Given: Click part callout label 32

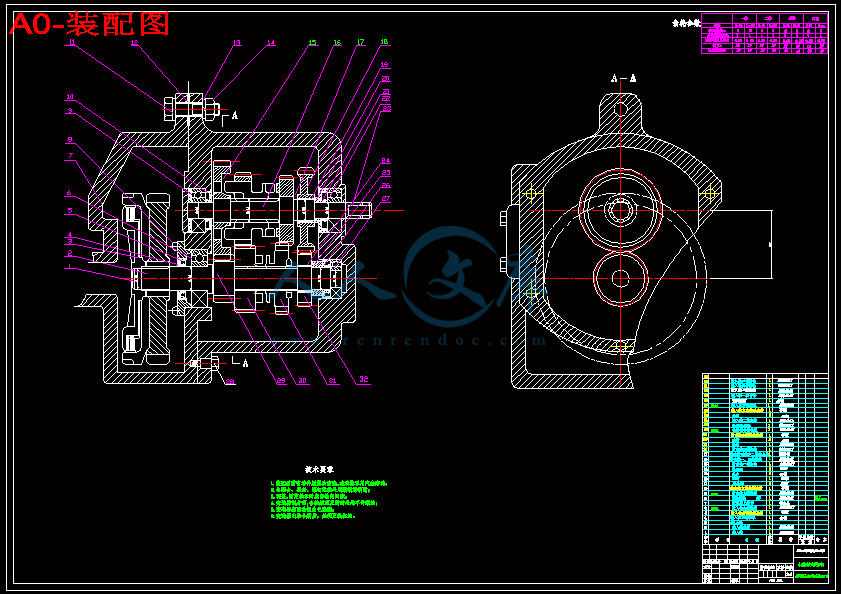Looking at the screenshot, I should click(x=364, y=379).
